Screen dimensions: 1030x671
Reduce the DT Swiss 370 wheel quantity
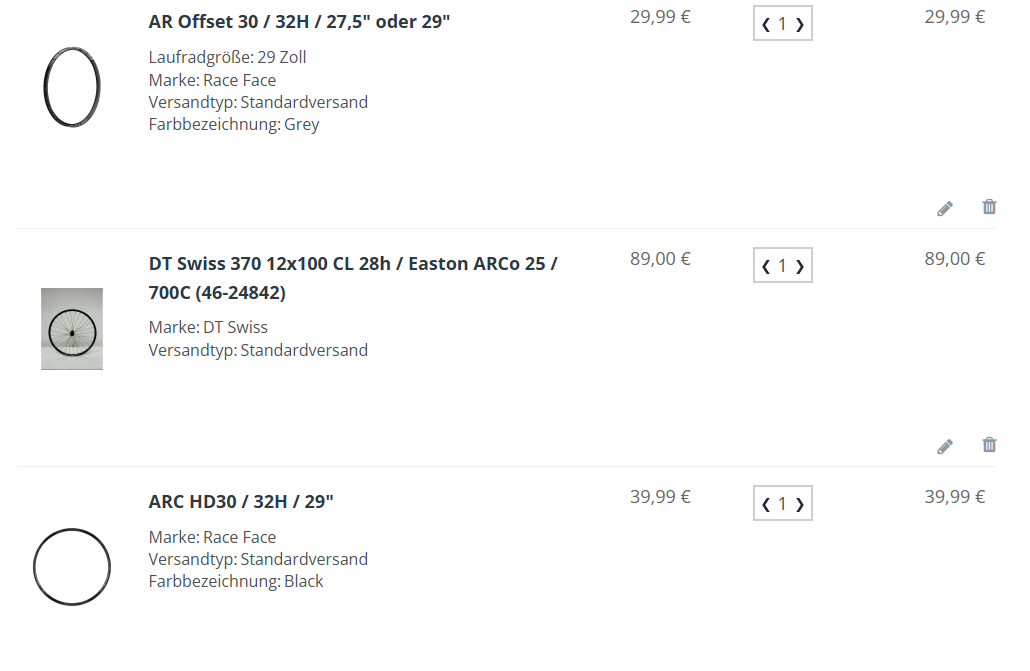coord(766,266)
